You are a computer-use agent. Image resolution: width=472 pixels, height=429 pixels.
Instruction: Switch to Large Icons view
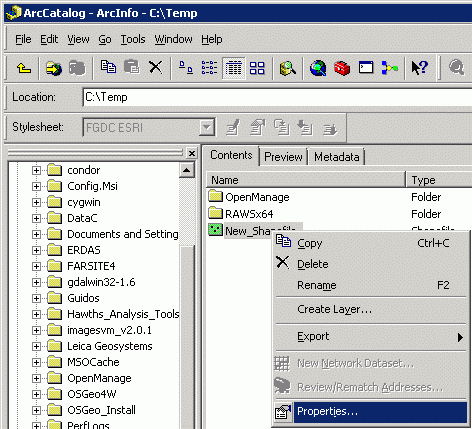point(186,68)
